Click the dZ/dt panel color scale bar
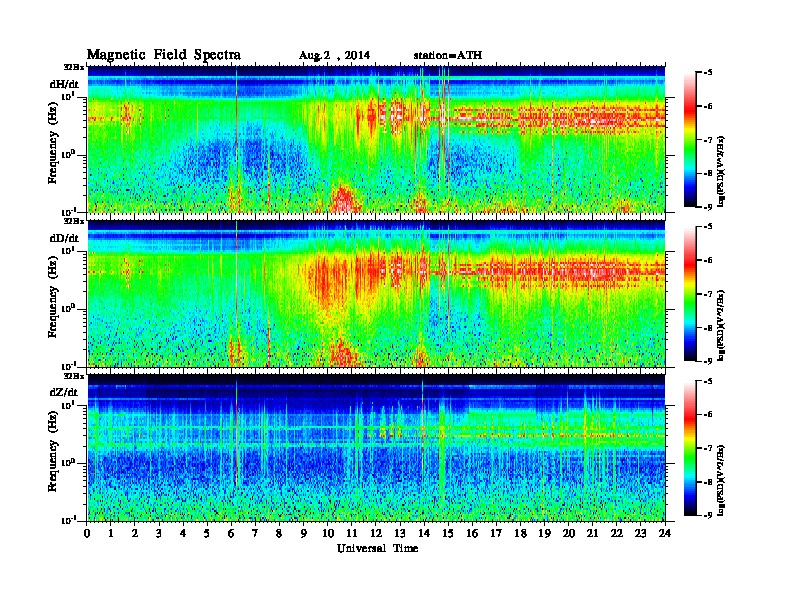 click(690, 448)
